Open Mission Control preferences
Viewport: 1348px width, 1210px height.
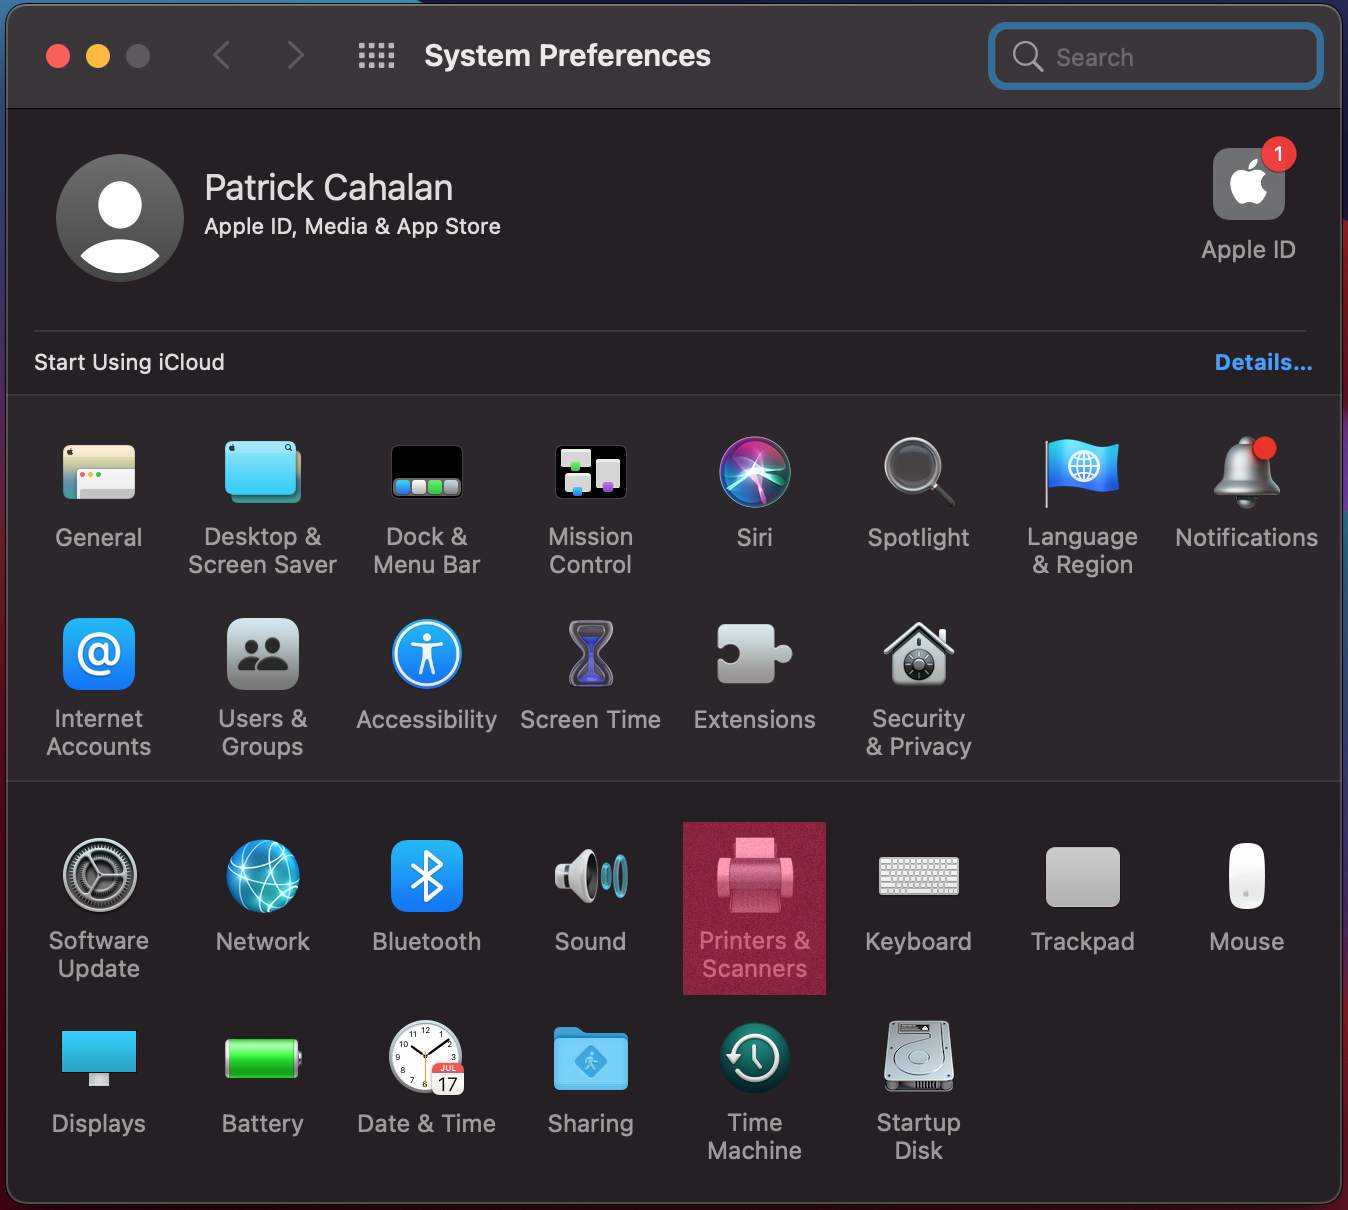point(590,472)
